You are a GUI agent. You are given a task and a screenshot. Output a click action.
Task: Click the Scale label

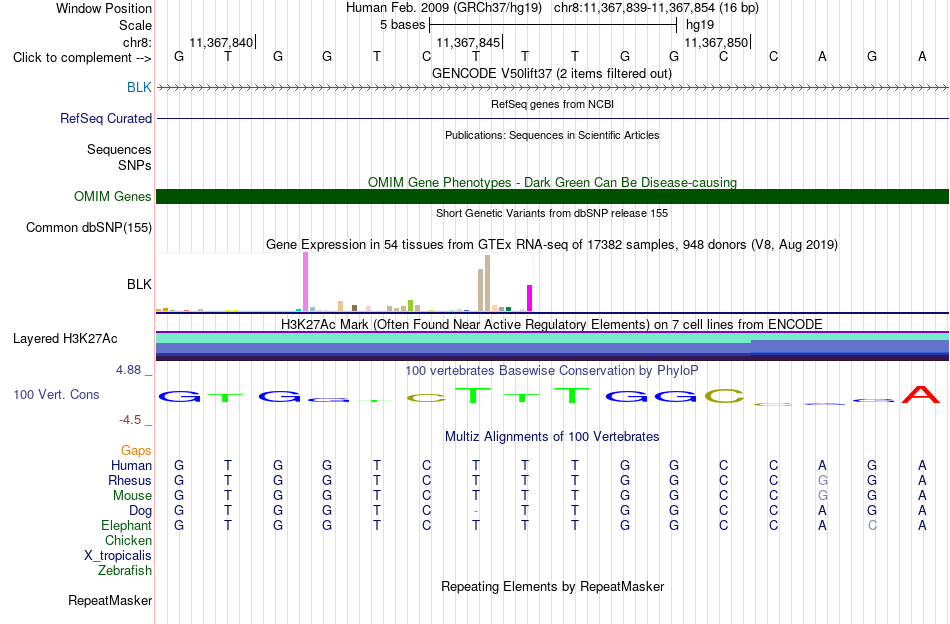tap(136, 25)
